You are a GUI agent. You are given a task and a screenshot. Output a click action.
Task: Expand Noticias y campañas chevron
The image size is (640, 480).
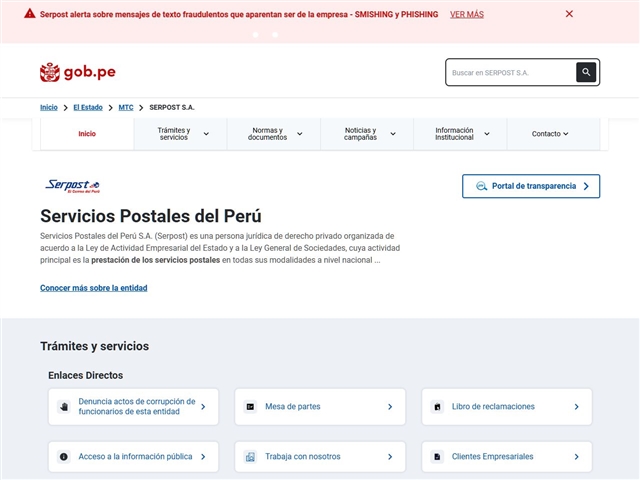393,134
